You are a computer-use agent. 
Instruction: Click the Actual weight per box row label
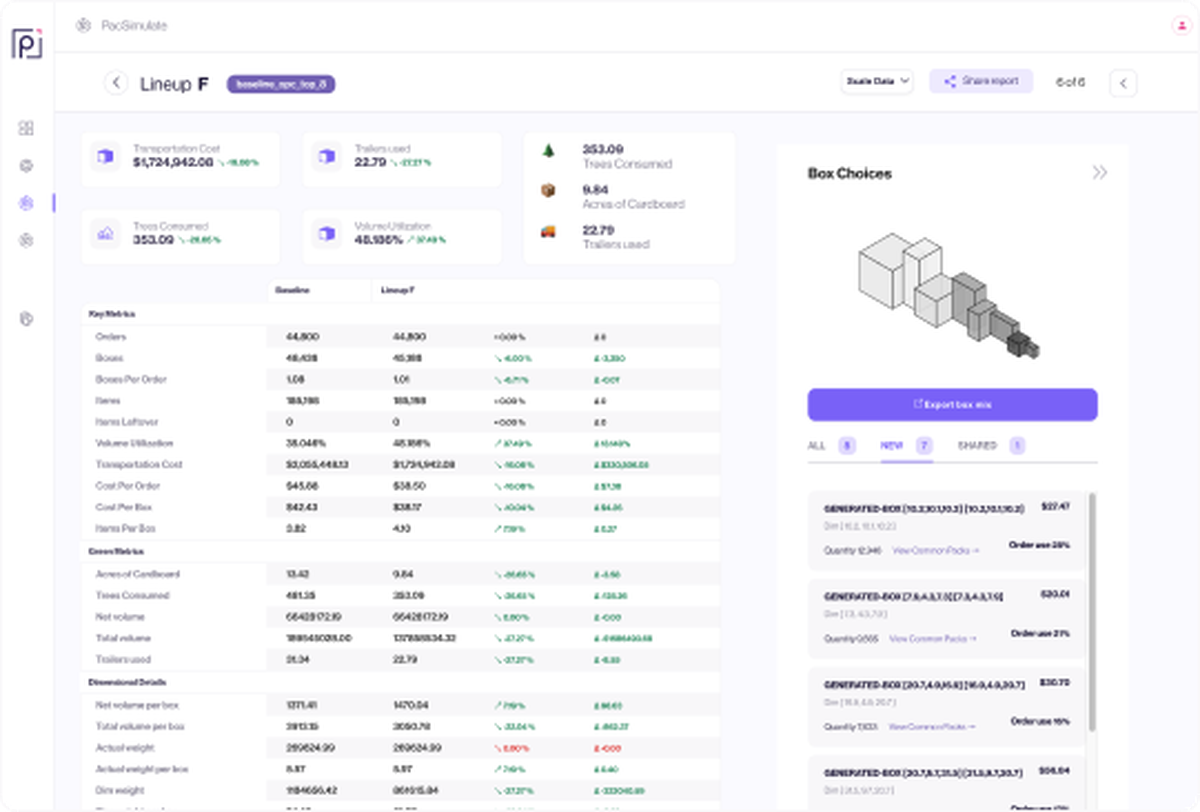click(142, 769)
